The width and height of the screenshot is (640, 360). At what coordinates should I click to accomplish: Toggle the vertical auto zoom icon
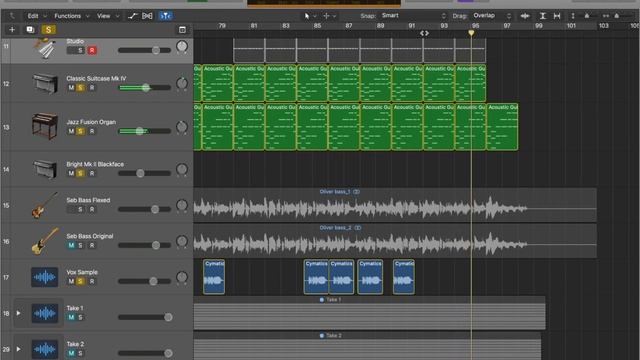coord(542,16)
